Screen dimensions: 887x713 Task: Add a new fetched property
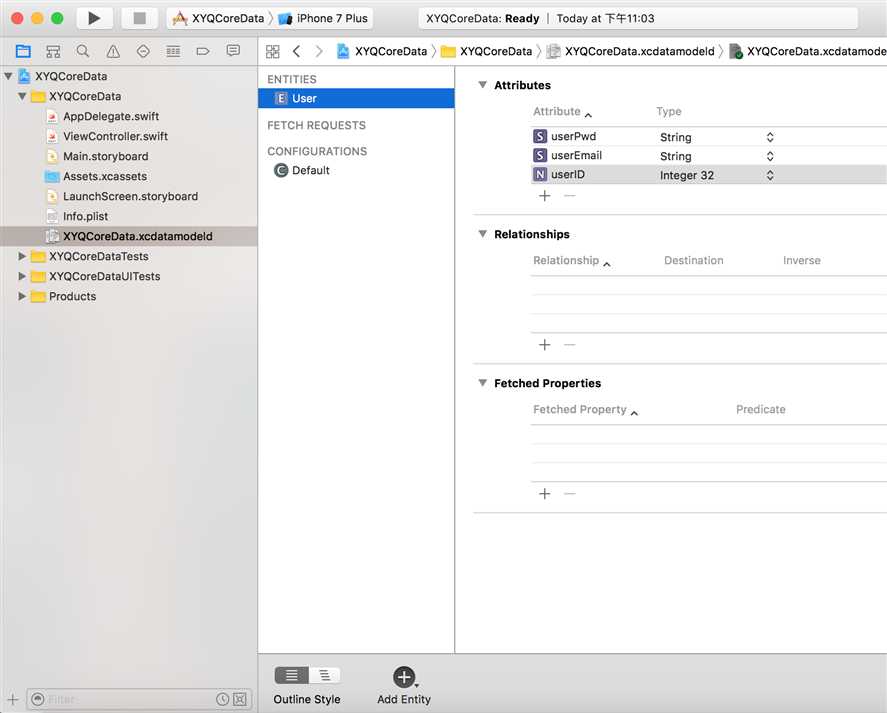(x=545, y=494)
